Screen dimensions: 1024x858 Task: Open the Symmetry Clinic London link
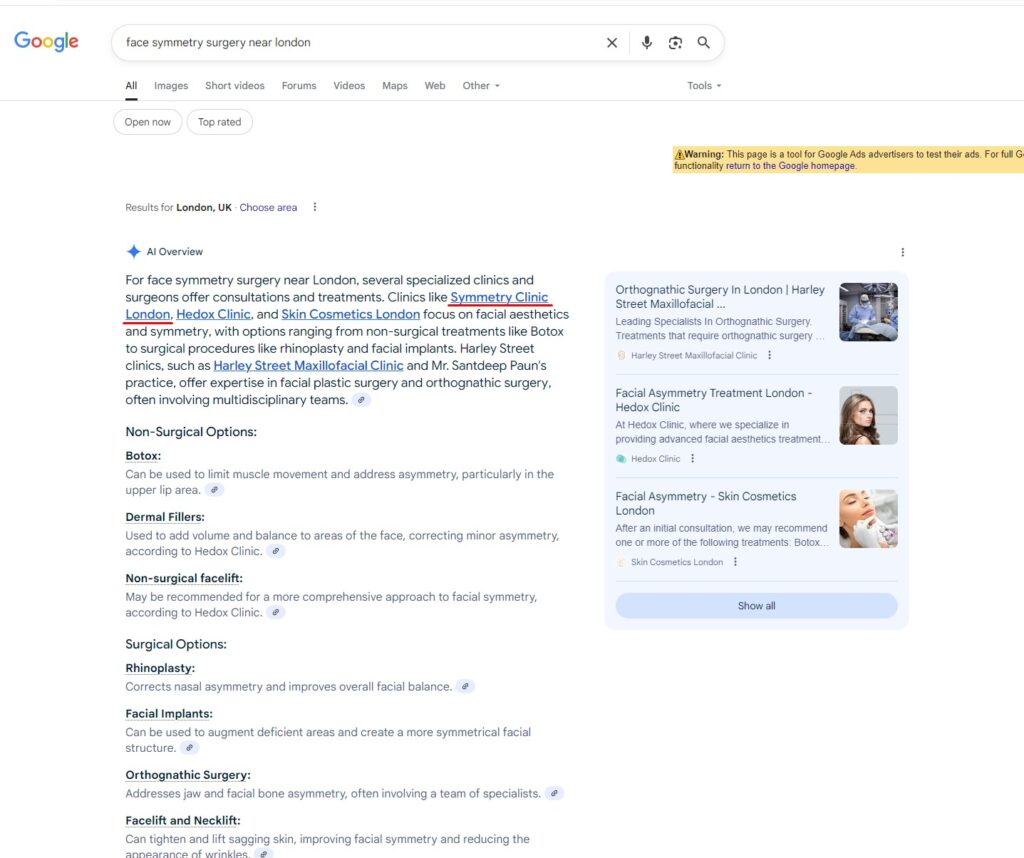[500, 297]
